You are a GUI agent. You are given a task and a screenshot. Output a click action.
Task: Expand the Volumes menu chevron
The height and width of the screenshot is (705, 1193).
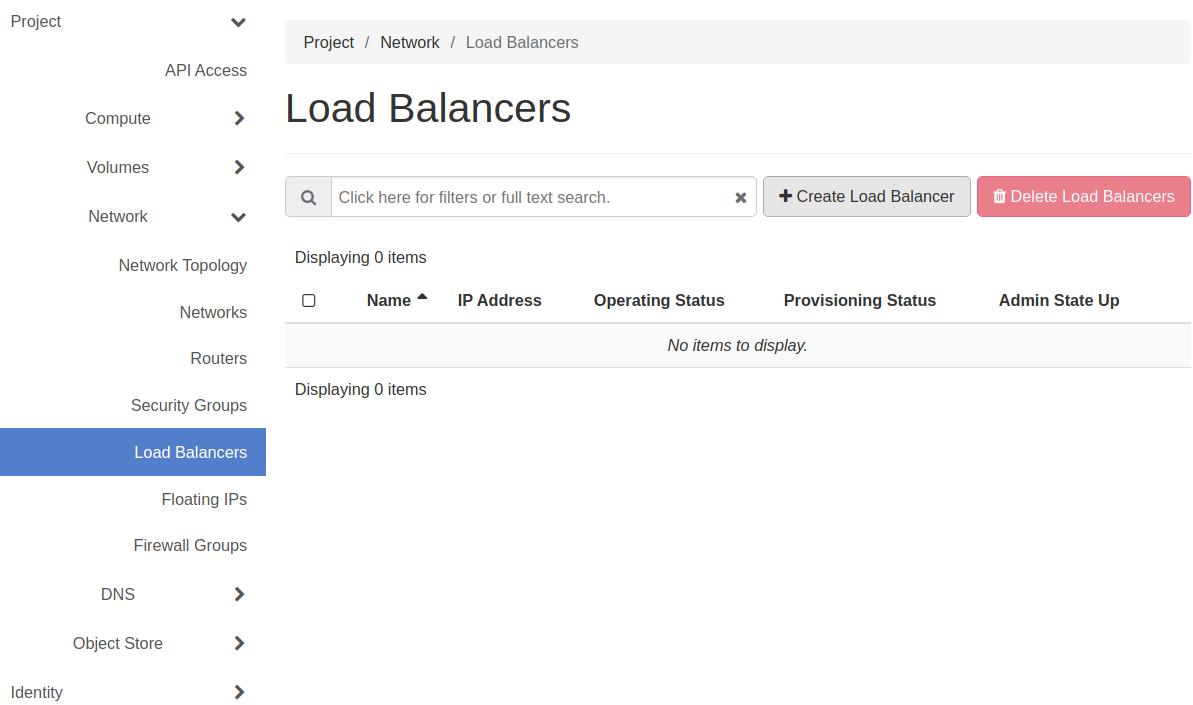239,167
